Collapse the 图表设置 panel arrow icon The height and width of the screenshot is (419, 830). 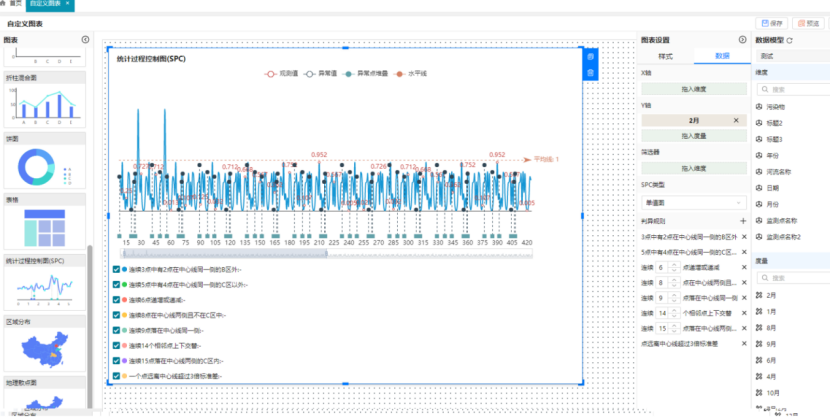coord(742,40)
